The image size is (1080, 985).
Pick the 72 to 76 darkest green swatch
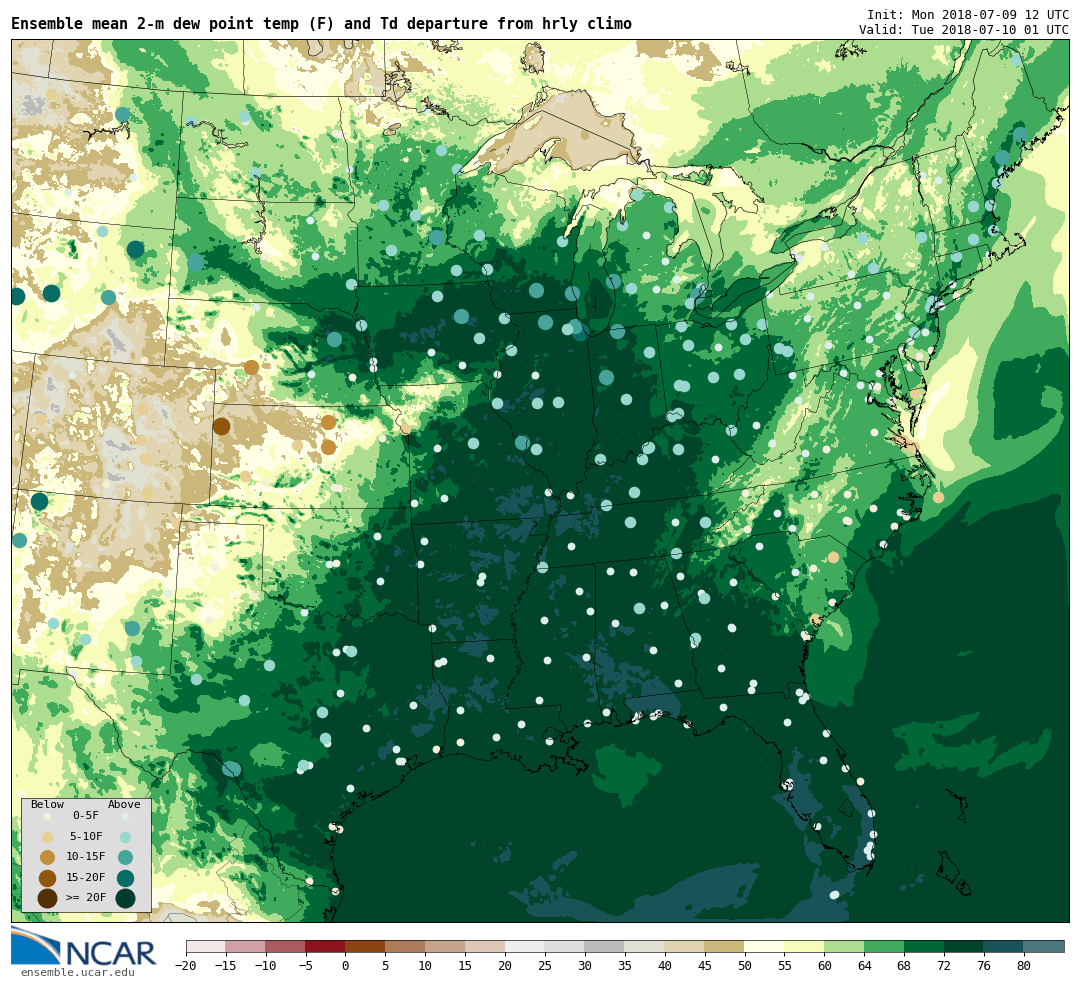pos(965,946)
